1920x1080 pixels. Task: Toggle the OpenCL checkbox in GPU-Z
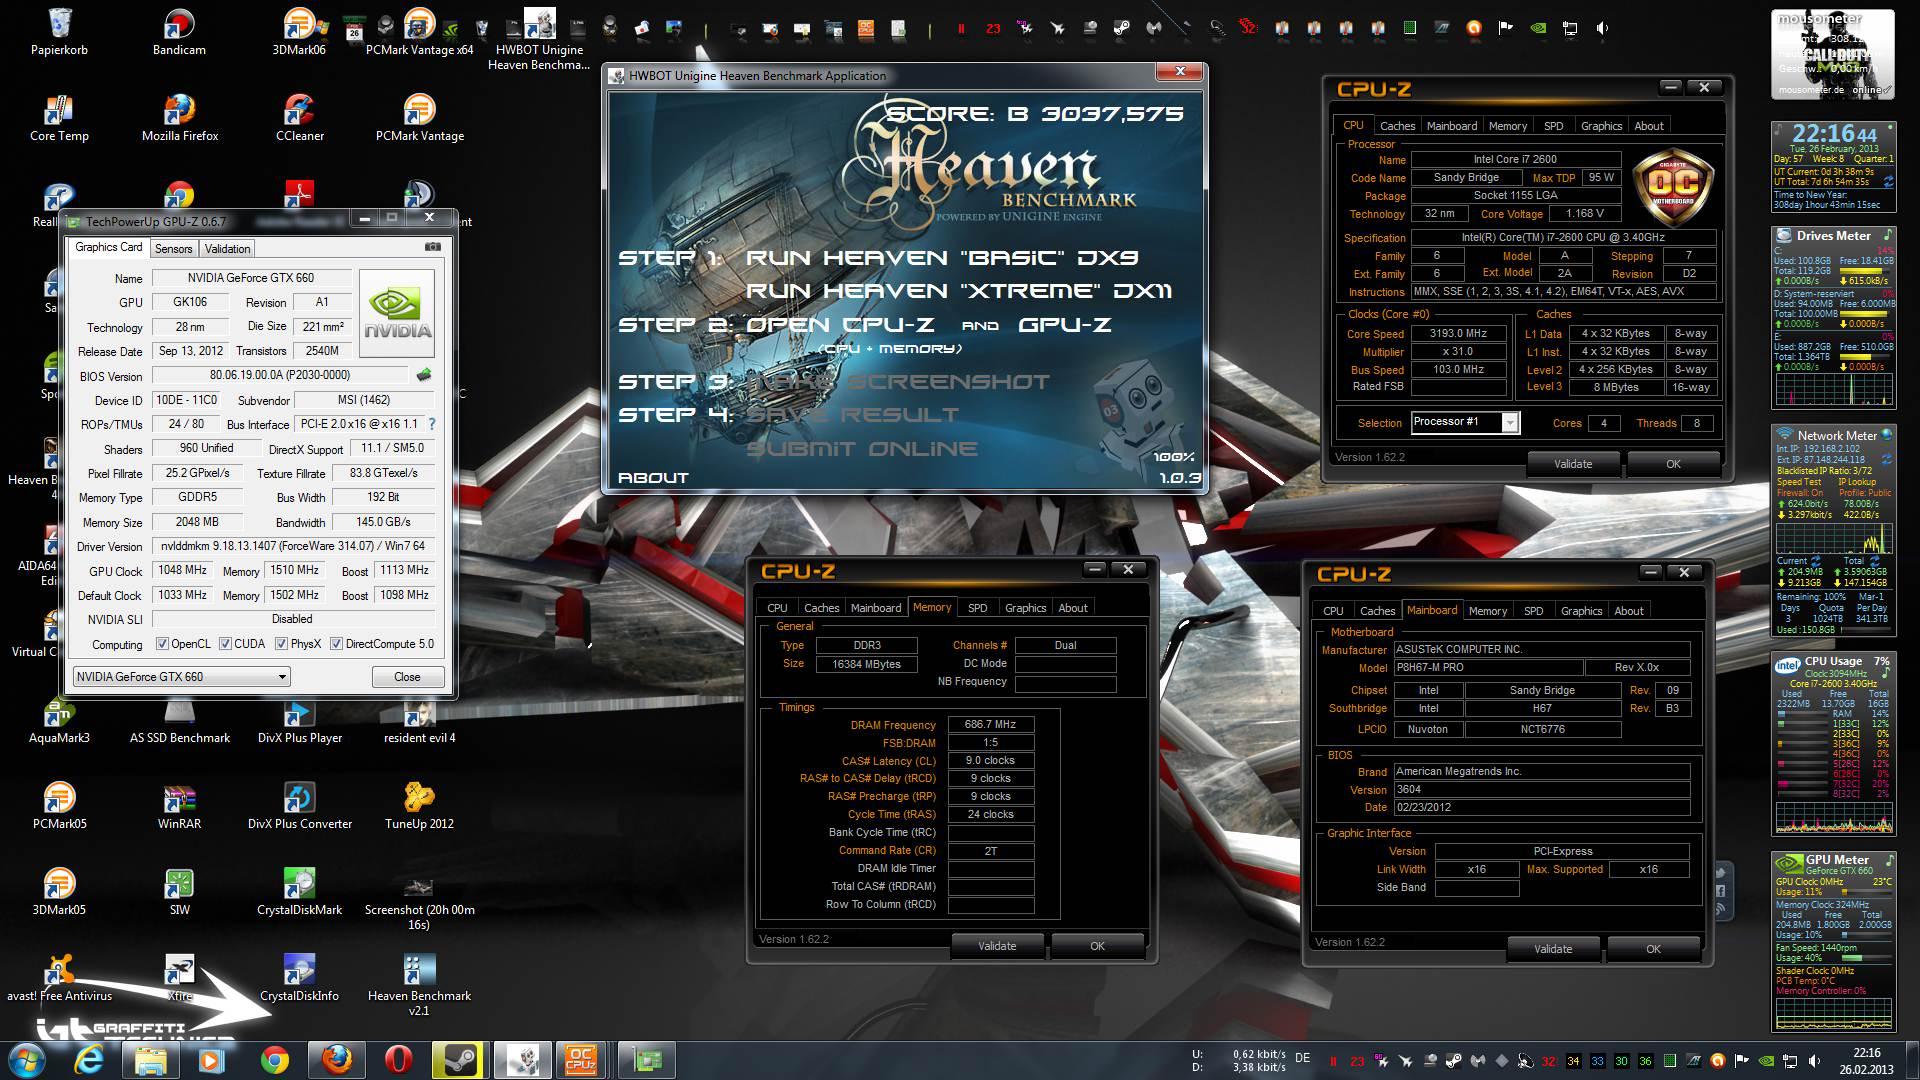[163, 644]
